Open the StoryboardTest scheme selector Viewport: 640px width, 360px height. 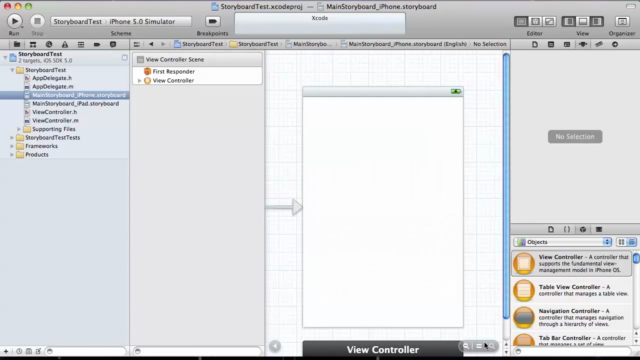pyautogui.click(x=77, y=22)
